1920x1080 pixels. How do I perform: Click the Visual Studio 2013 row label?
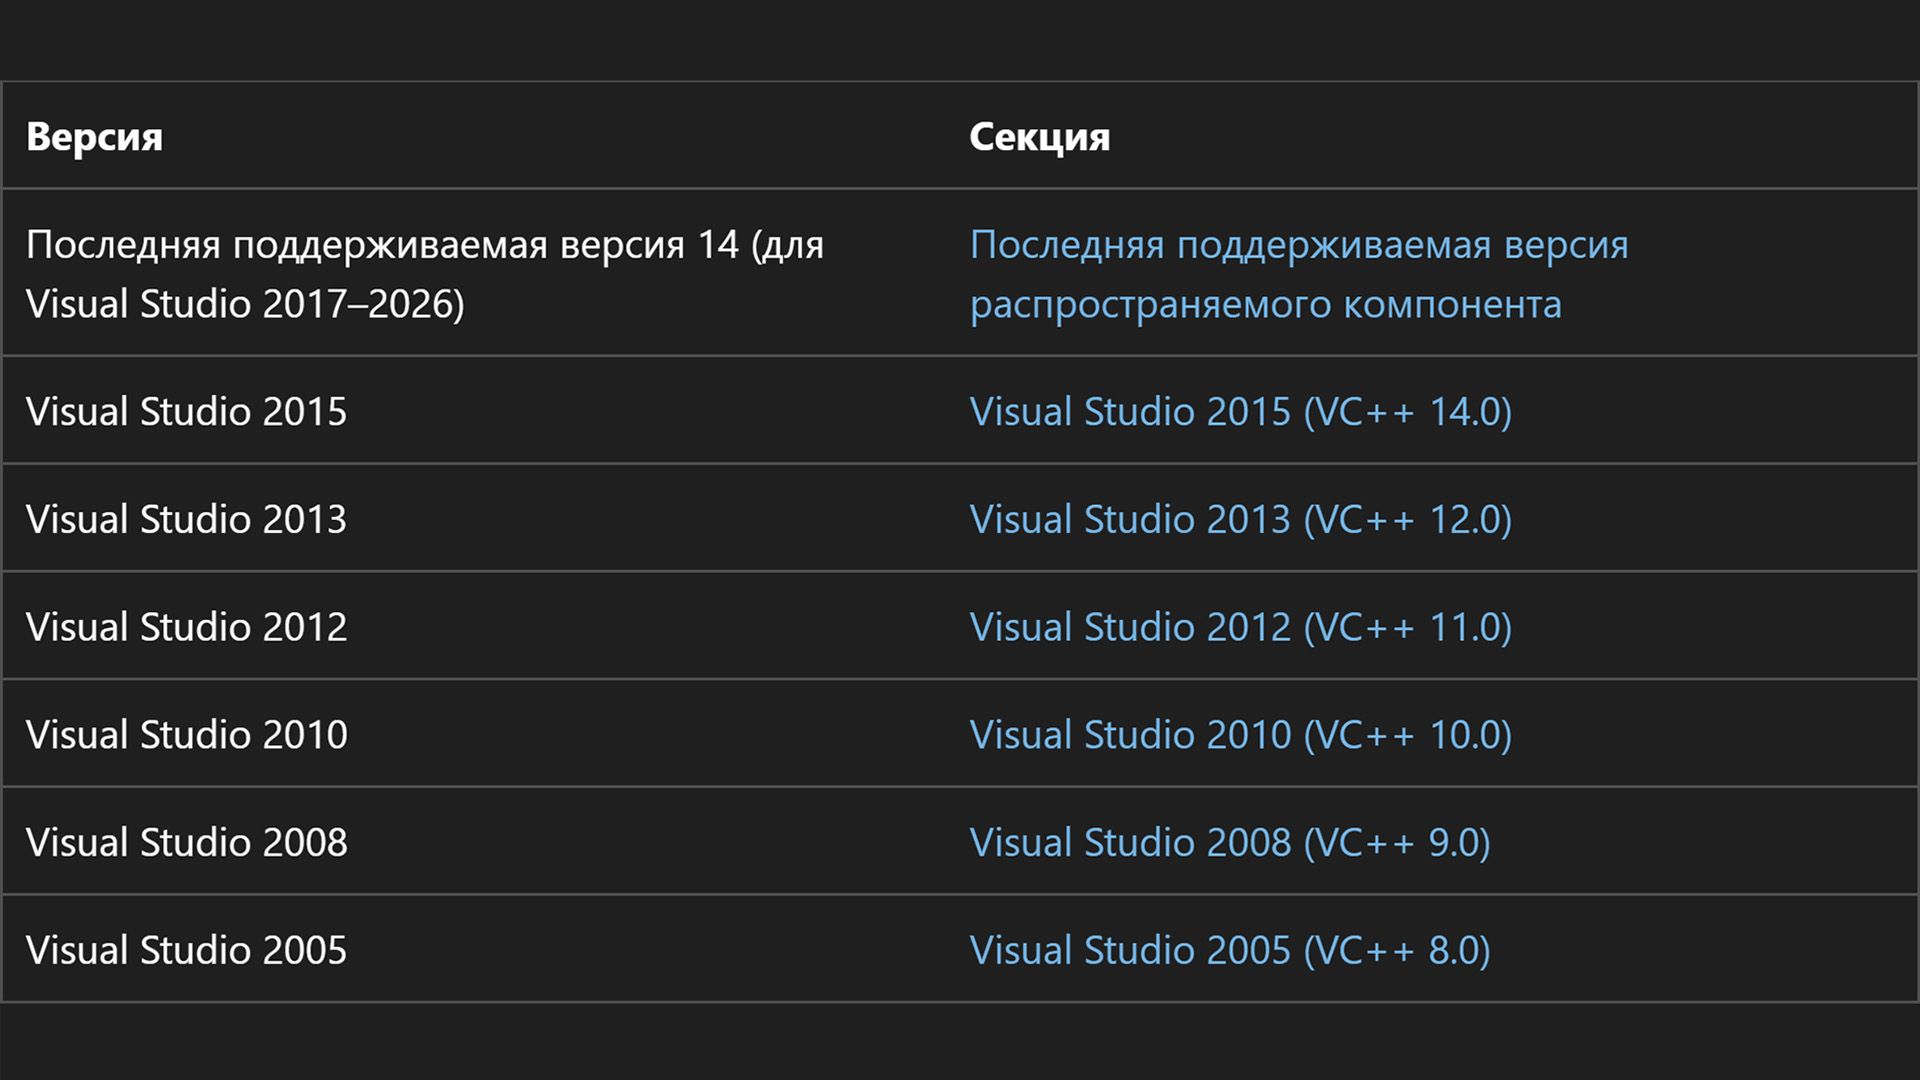click(188, 519)
